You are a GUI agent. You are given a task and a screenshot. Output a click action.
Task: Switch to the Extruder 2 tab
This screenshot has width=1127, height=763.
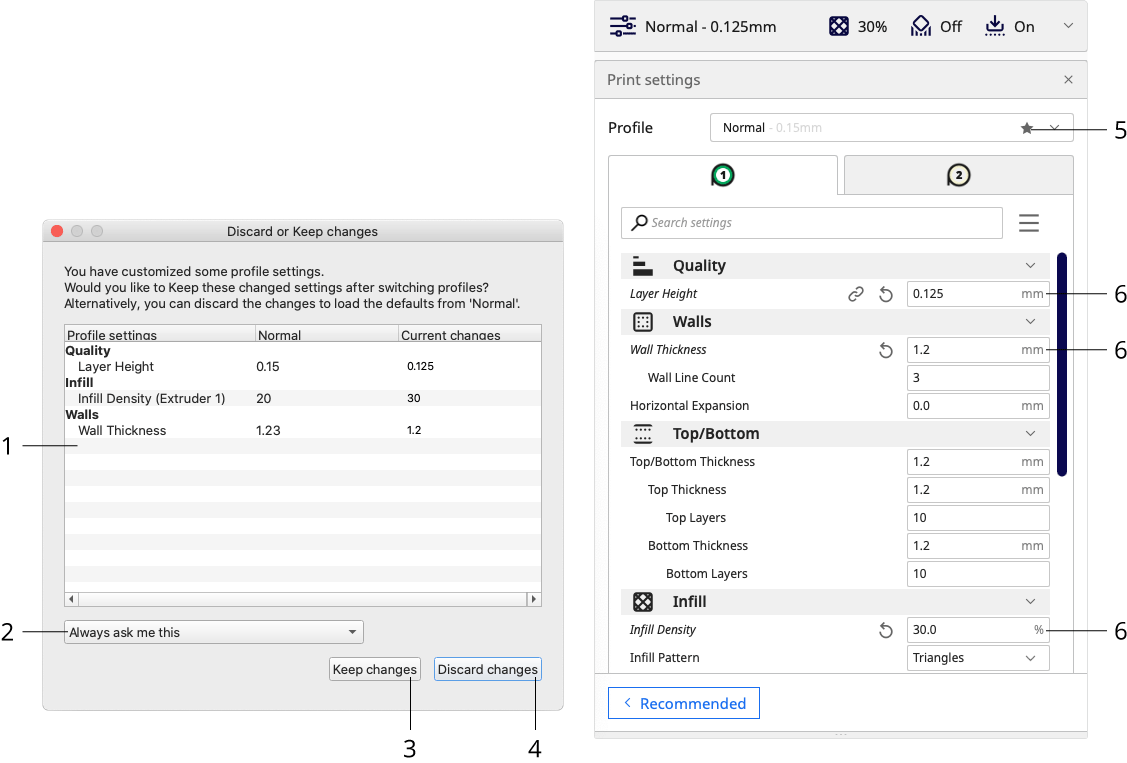pos(957,175)
